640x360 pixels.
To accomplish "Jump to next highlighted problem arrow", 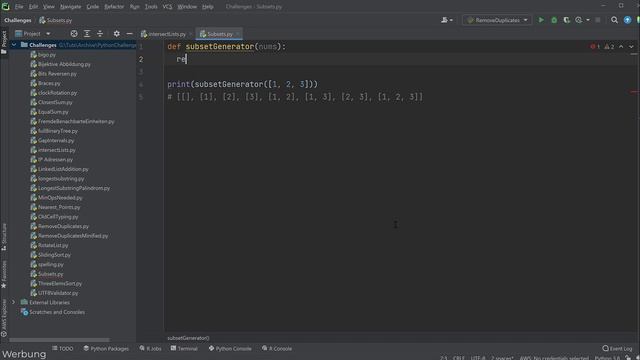I will [631, 47].
